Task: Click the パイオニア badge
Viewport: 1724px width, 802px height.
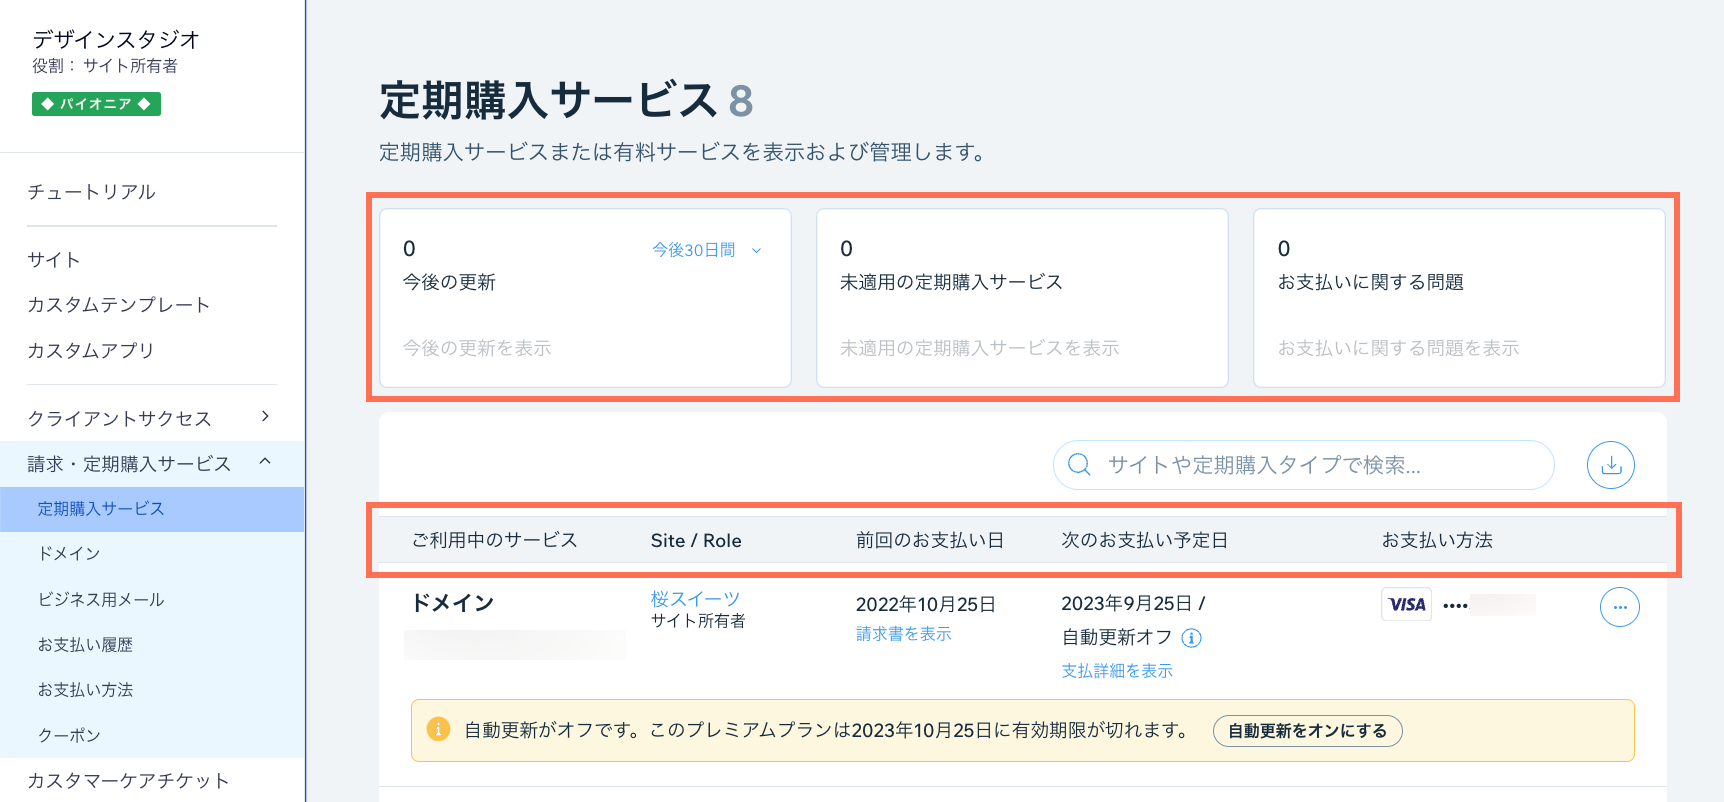Action: (96, 104)
